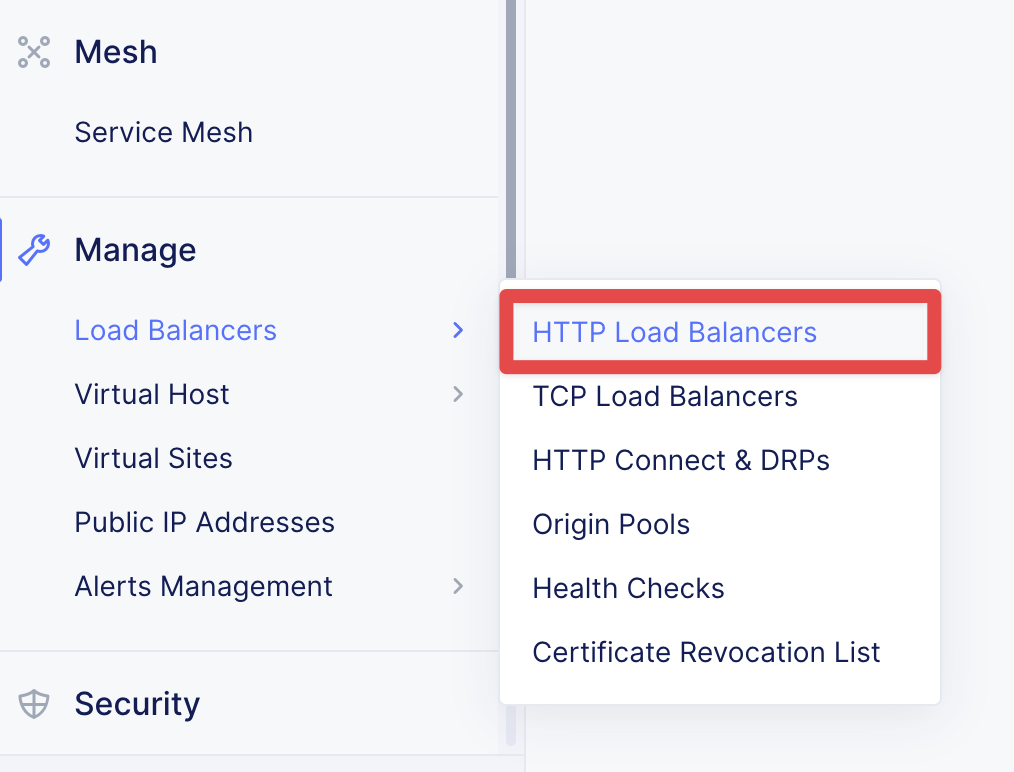The height and width of the screenshot is (772, 1014).
Task: Choose HTTP Load Balancers from the submenu
Action: 674,332
